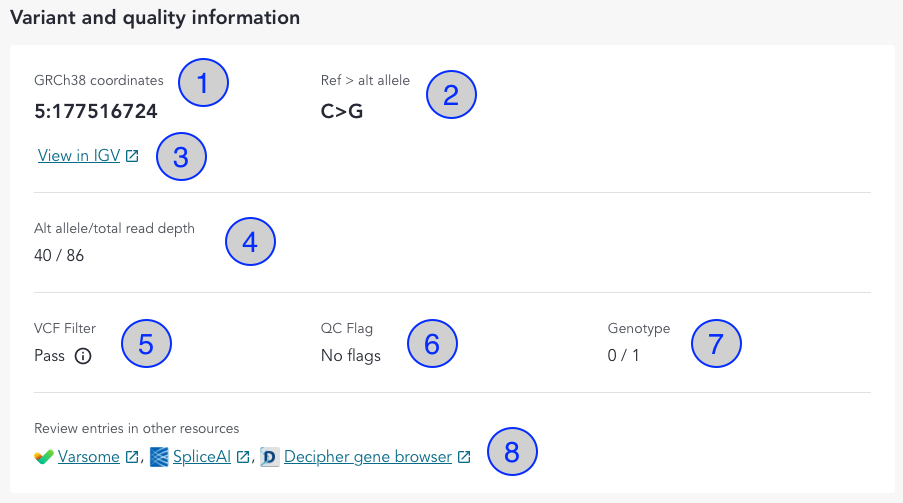This screenshot has height=503, width=903.
Task: Click the info icon next to Pass
Action: [83, 356]
